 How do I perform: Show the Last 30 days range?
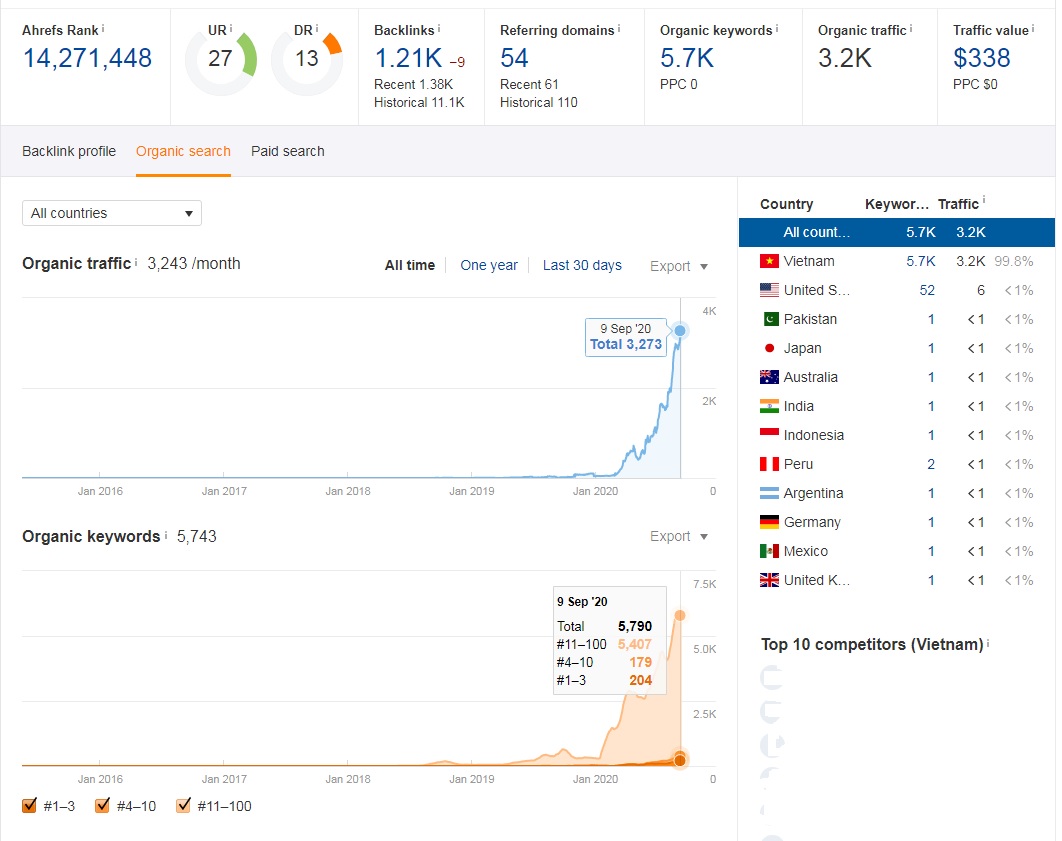click(582, 265)
